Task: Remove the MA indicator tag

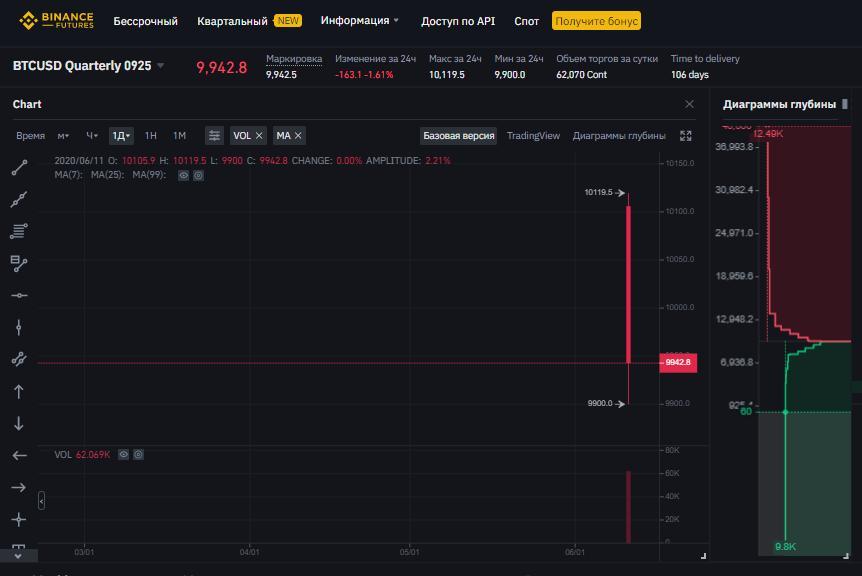Action: point(298,136)
